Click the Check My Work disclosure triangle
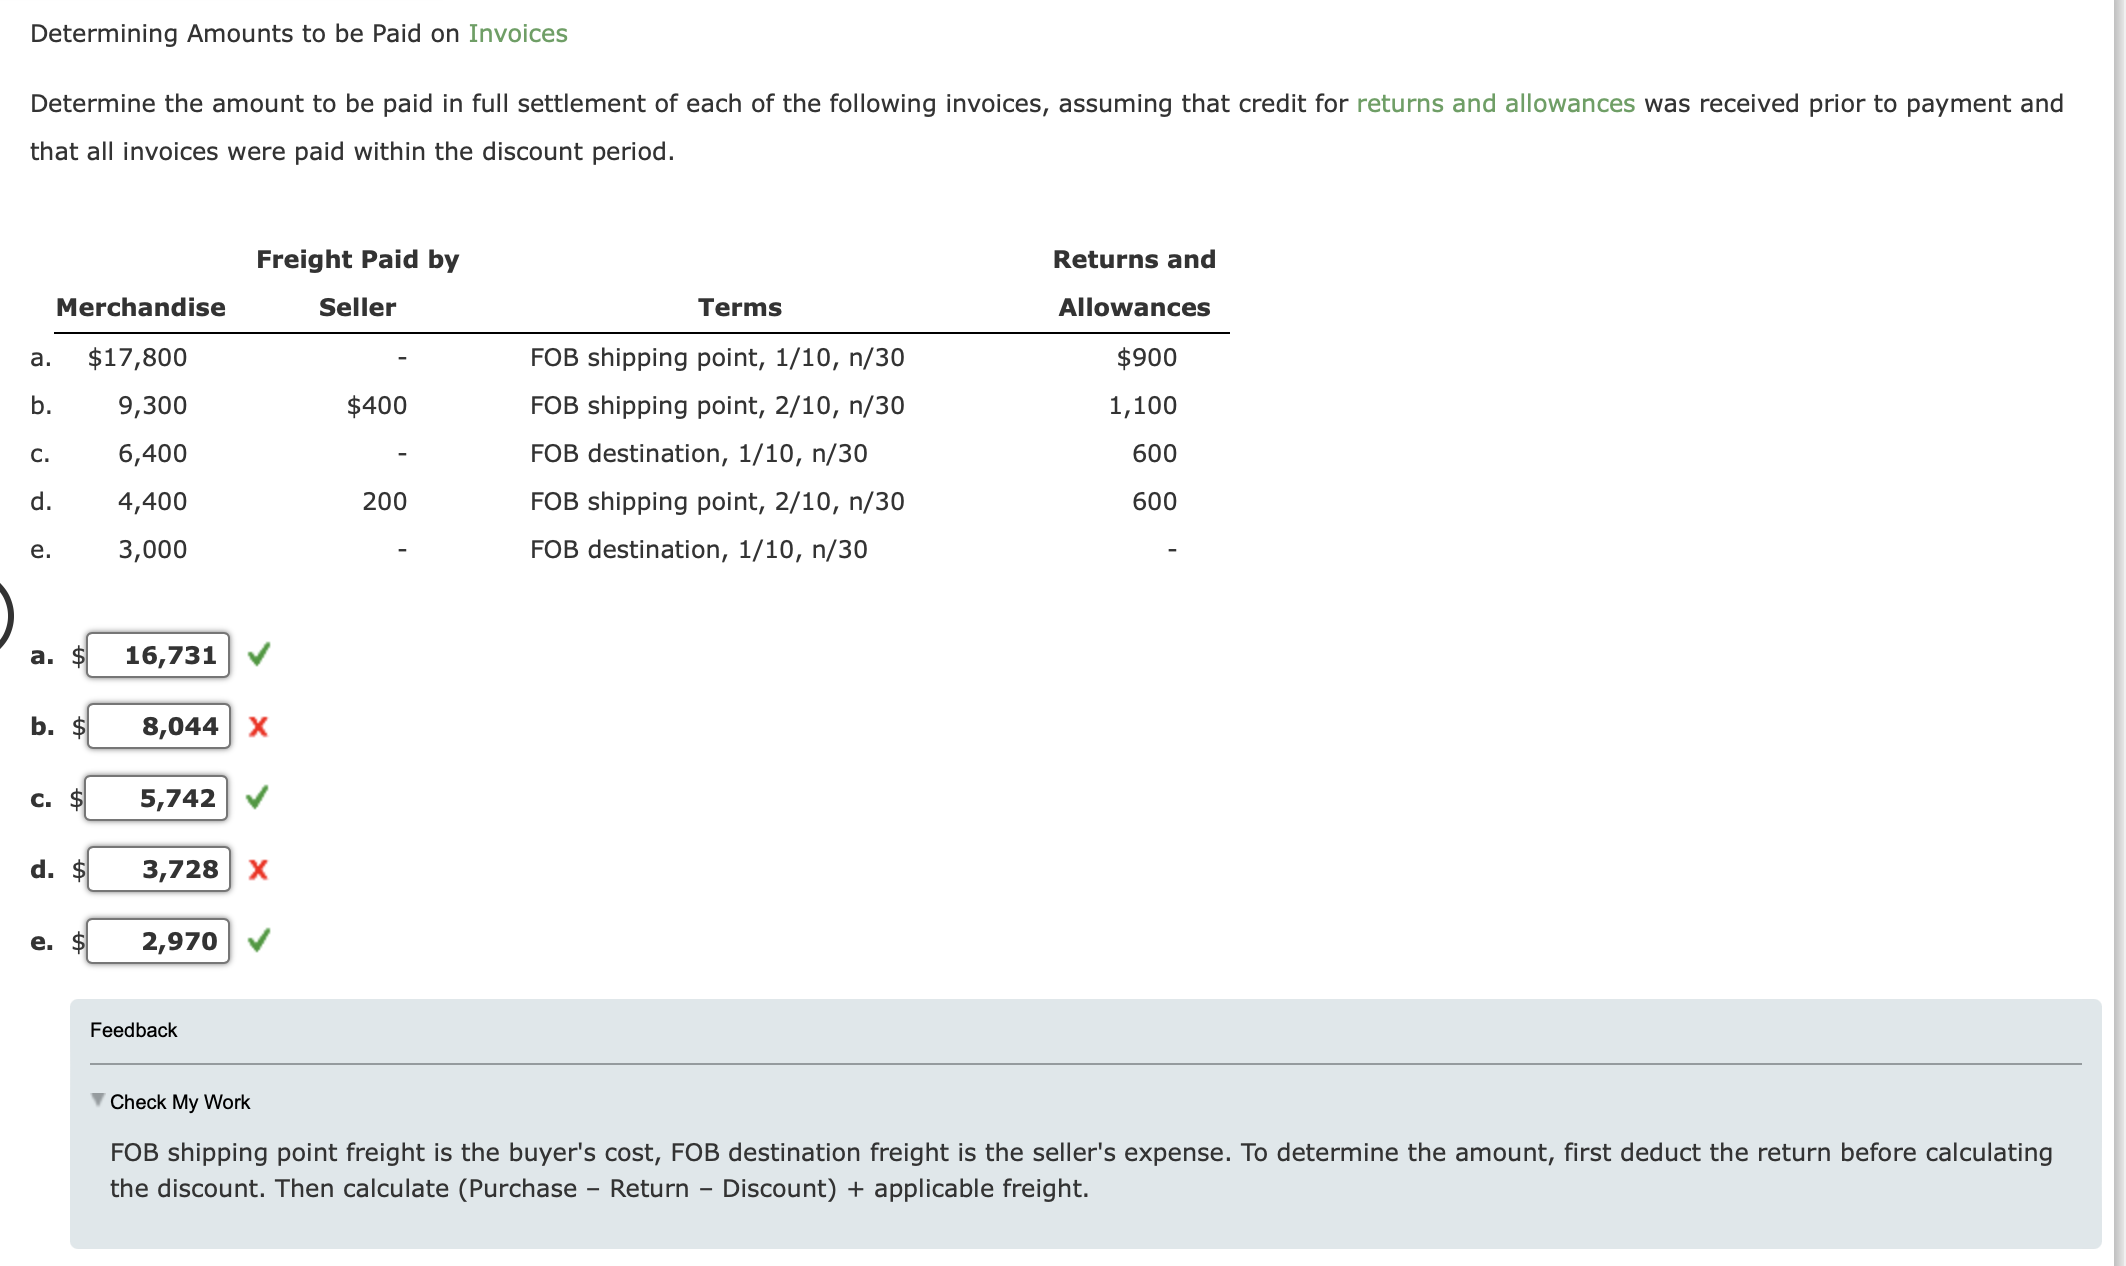This screenshot has height=1266, width=2126. pos(97,1100)
